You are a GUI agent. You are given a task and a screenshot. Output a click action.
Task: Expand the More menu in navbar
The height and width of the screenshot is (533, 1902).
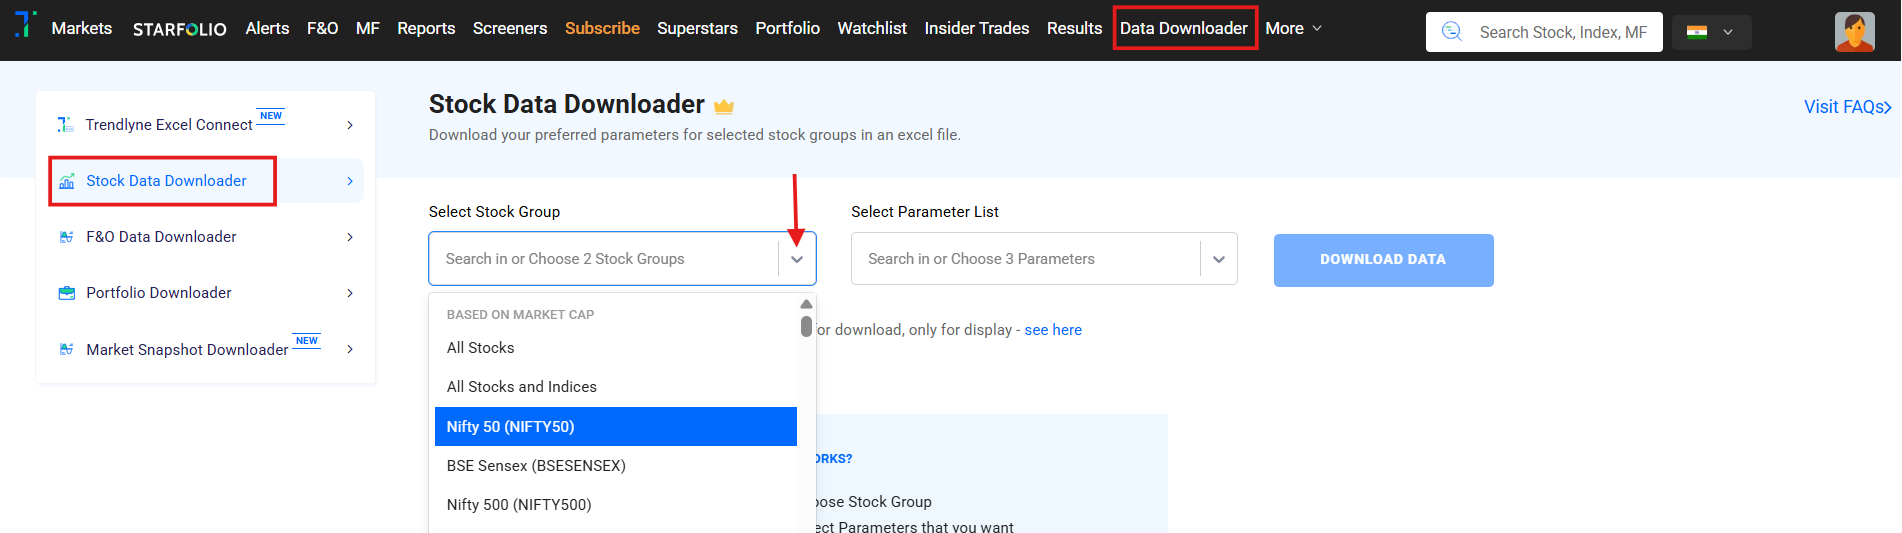tap(1293, 28)
